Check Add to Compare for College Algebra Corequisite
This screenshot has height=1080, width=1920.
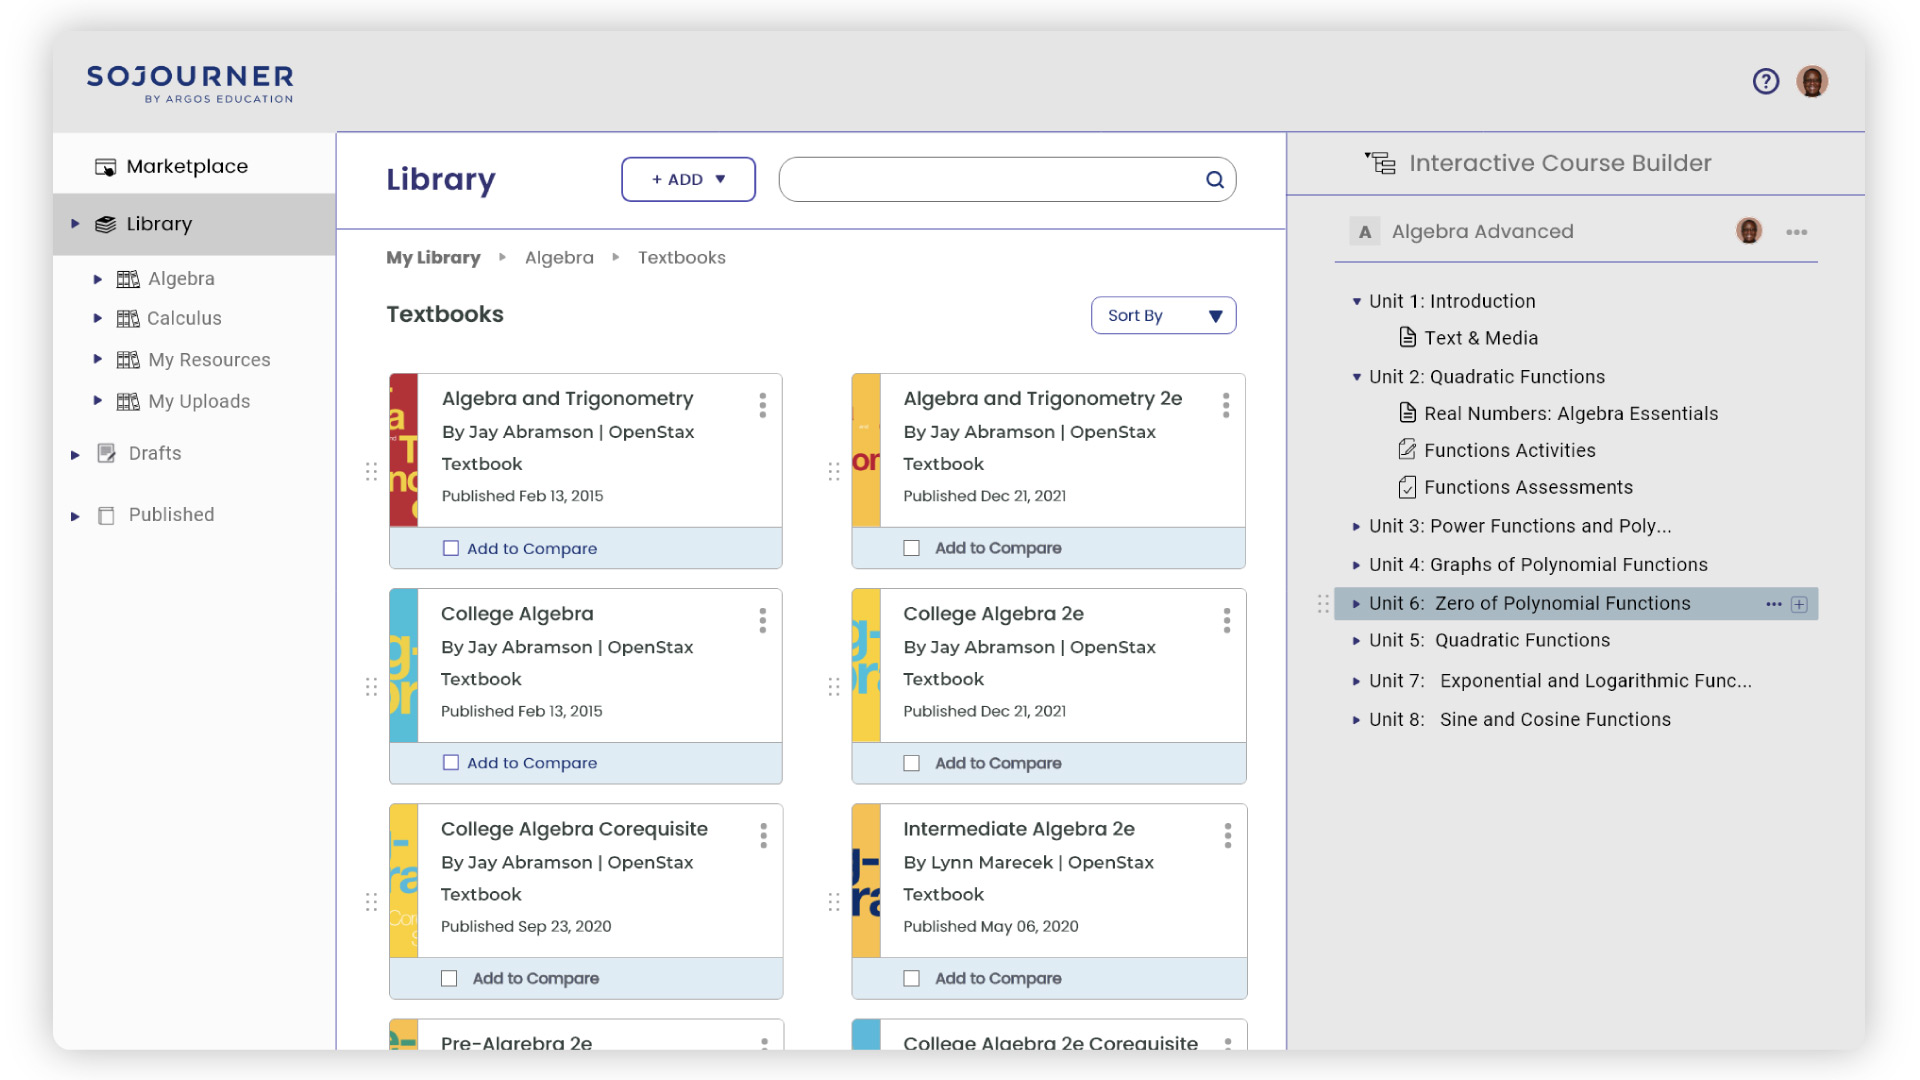pos(449,978)
